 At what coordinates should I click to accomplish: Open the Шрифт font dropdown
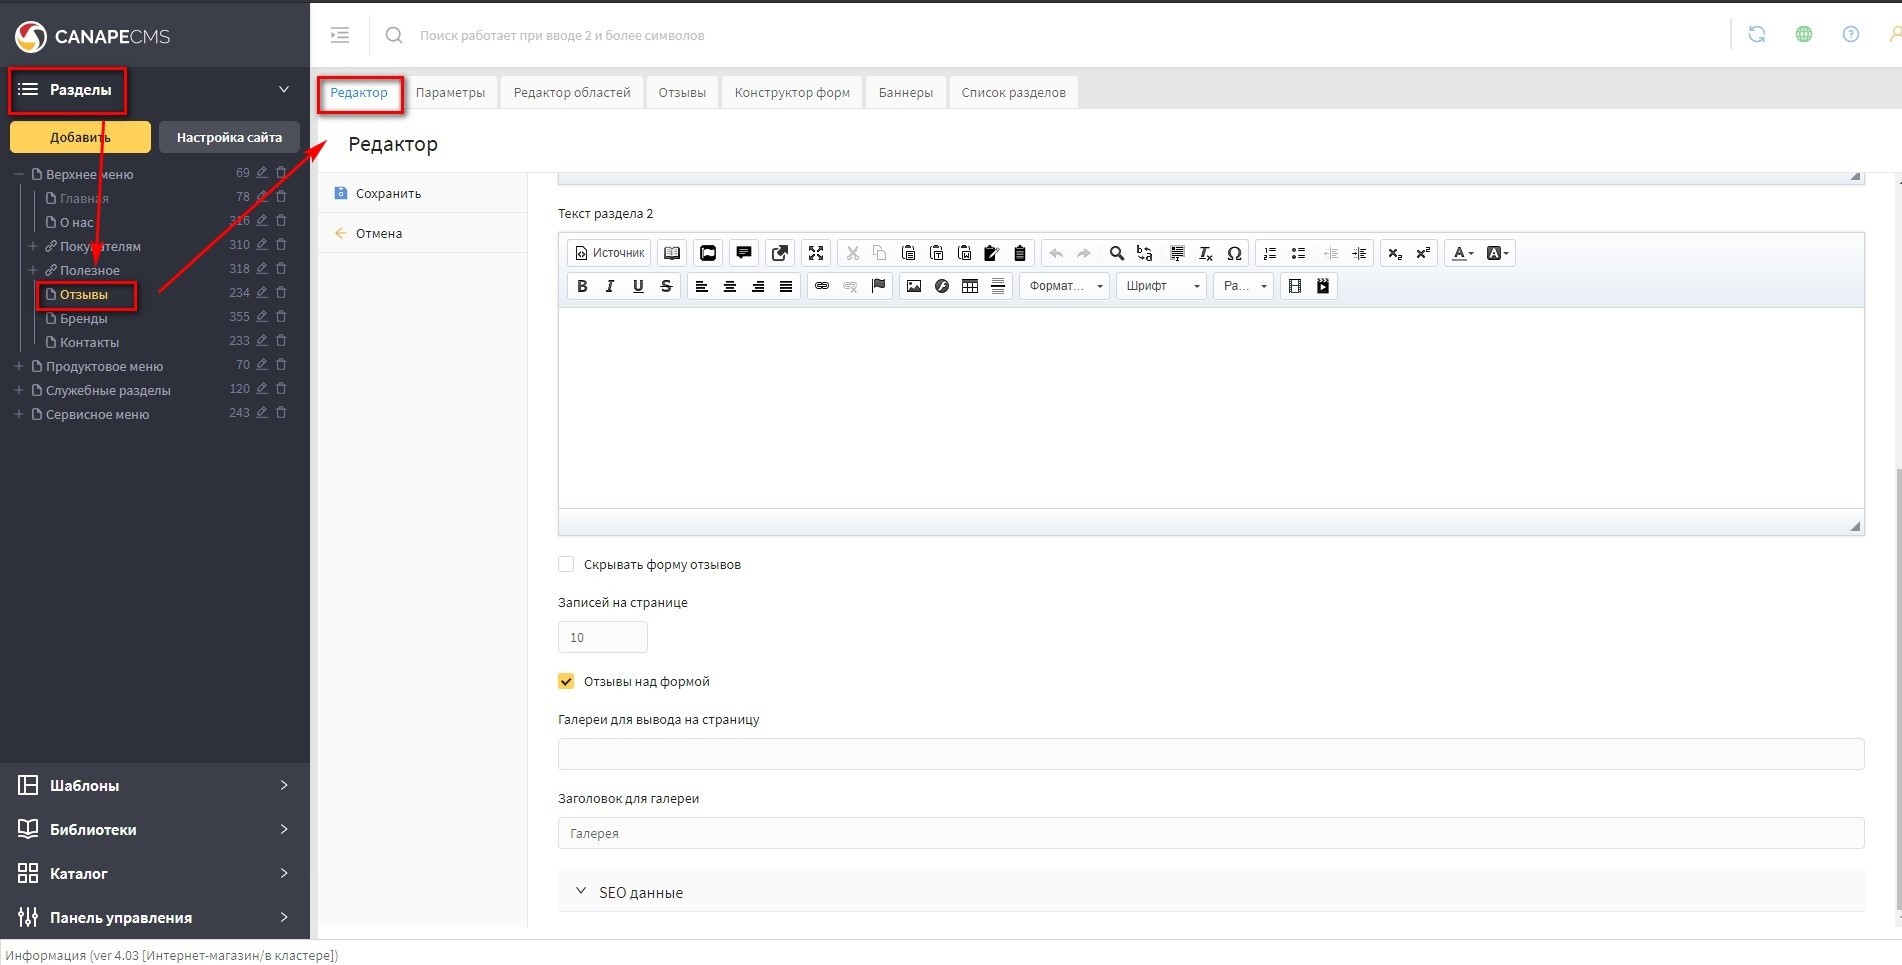pyautogui.click(x=1161, y=286)
